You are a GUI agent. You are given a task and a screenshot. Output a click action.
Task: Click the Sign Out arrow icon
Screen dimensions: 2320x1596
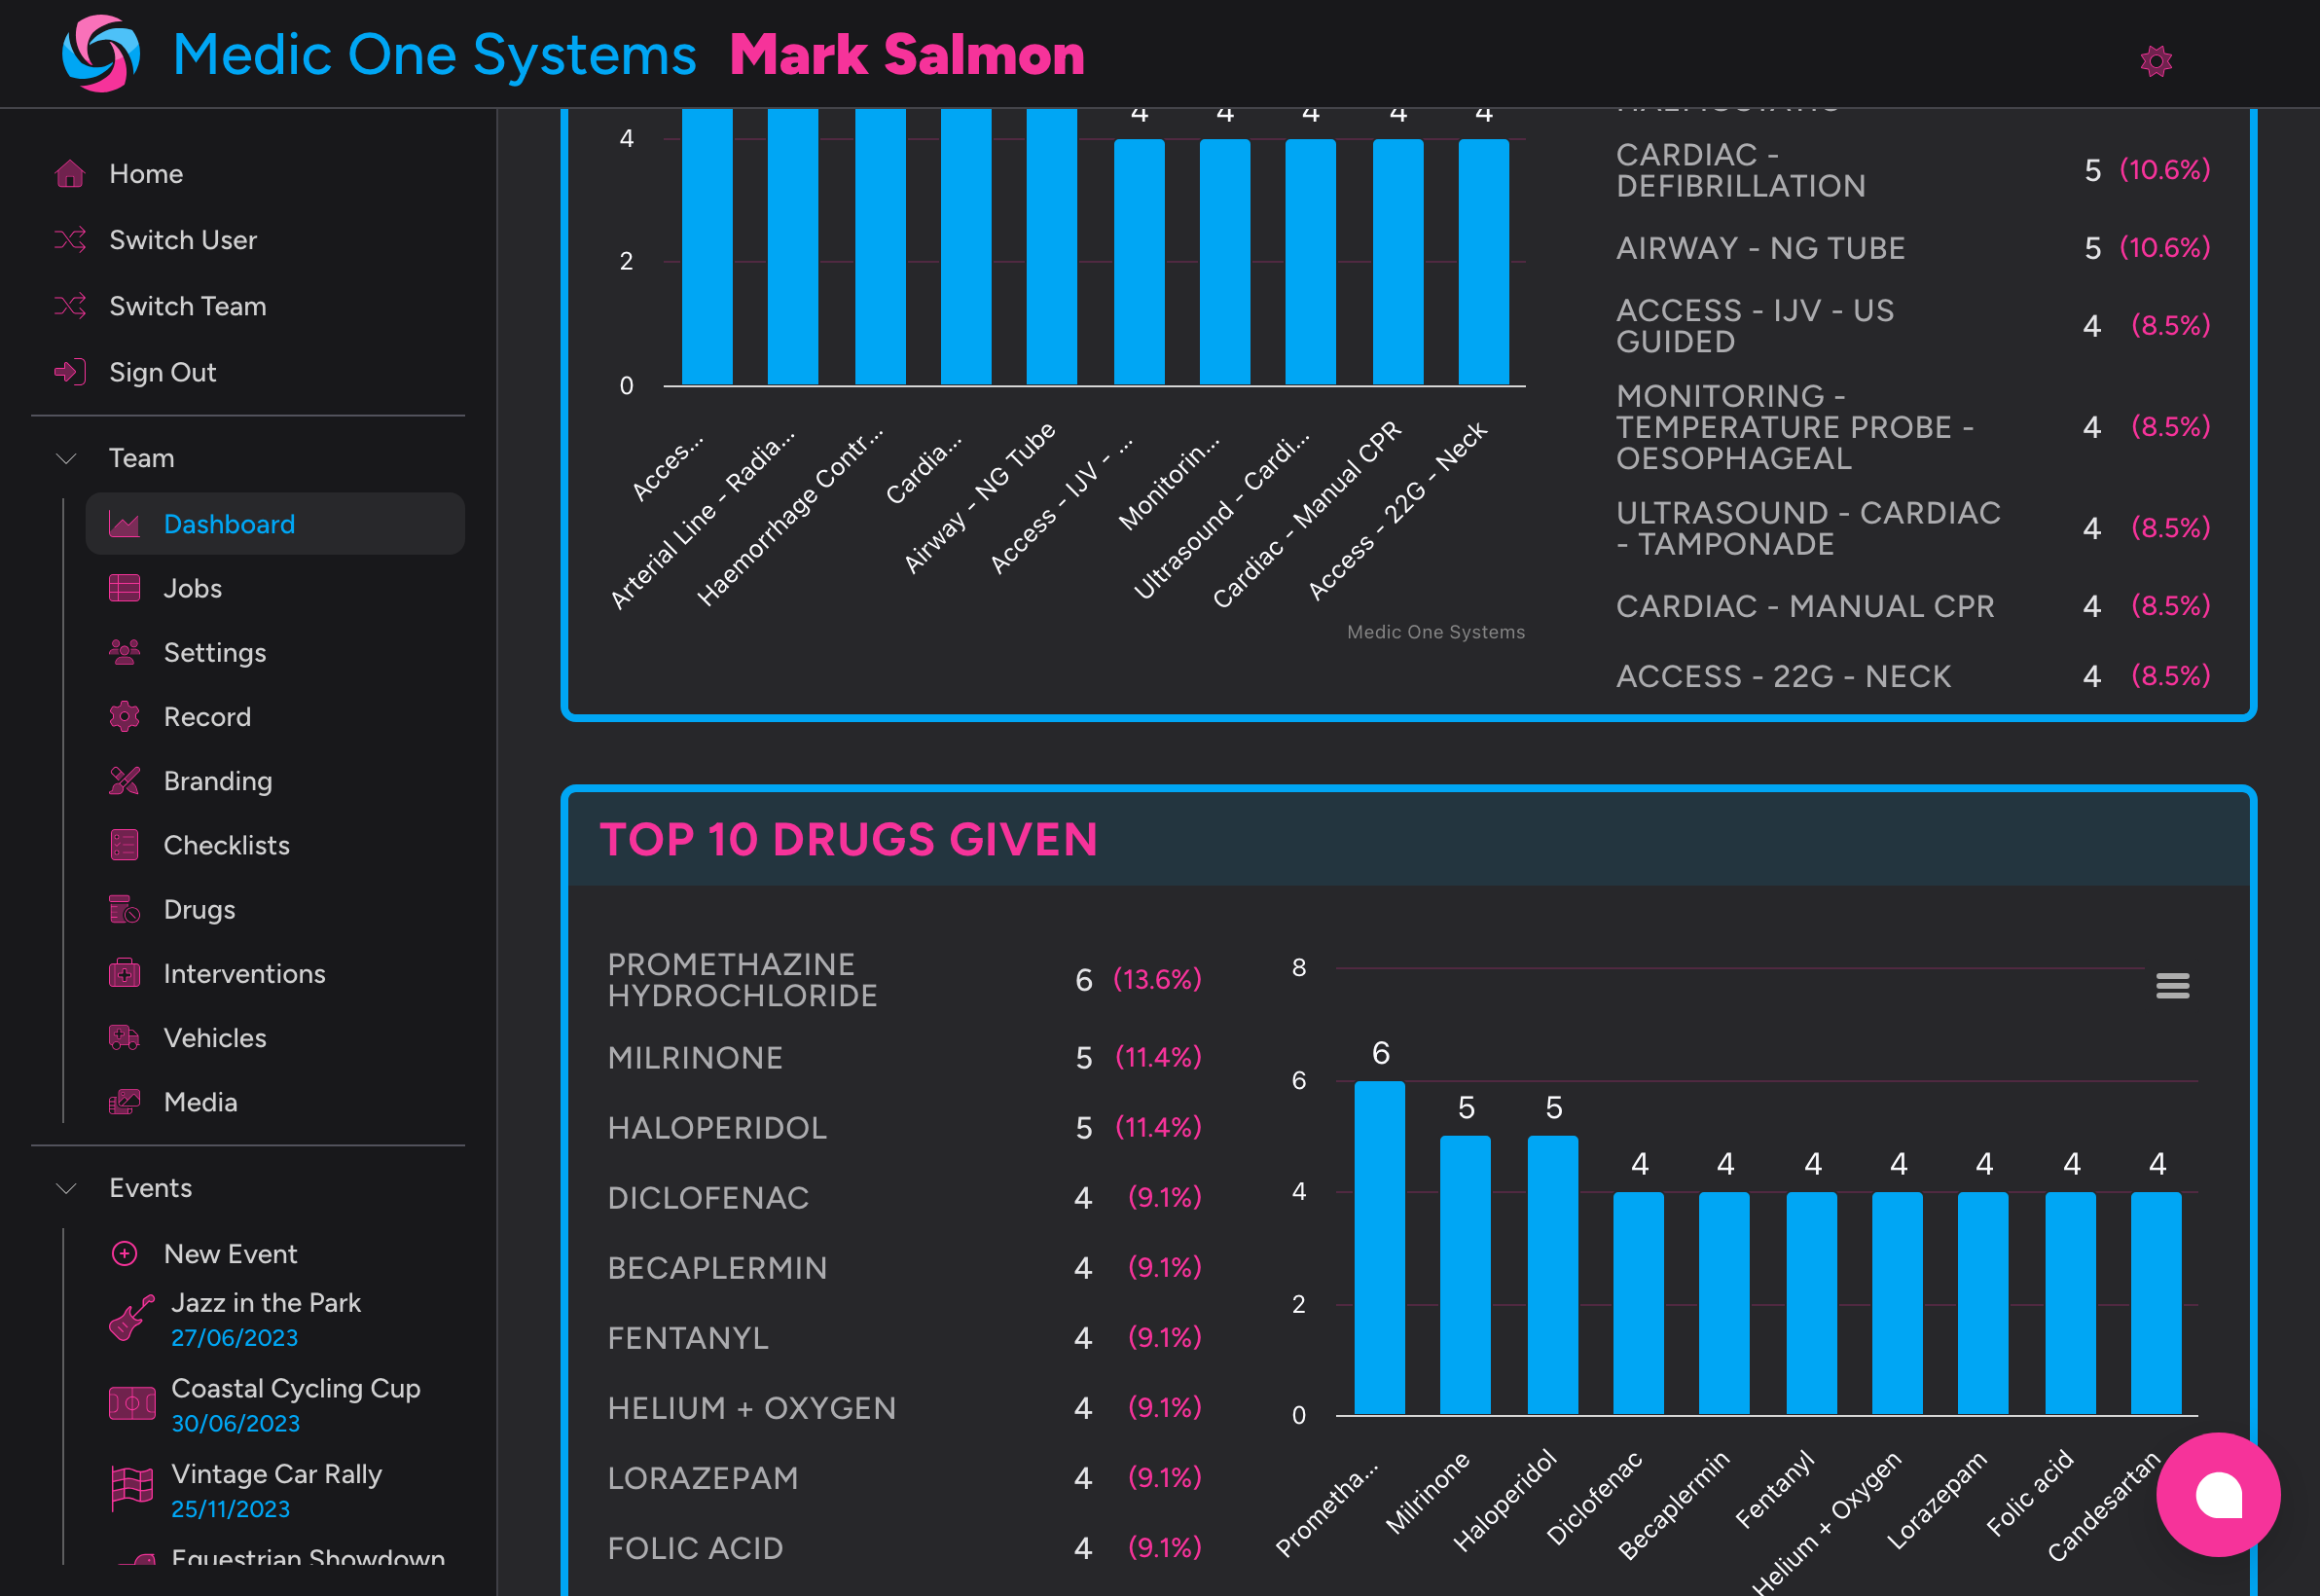[70, 372]
